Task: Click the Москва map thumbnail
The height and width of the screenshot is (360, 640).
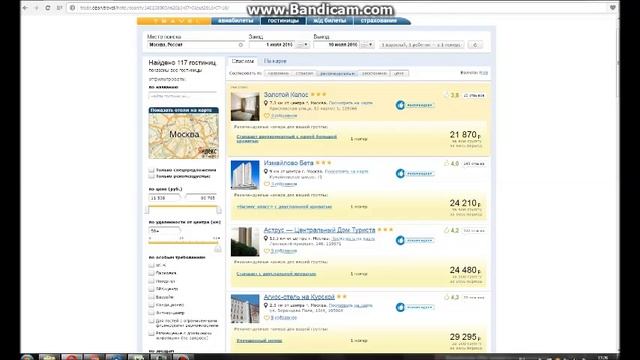Action: [184, 136]
